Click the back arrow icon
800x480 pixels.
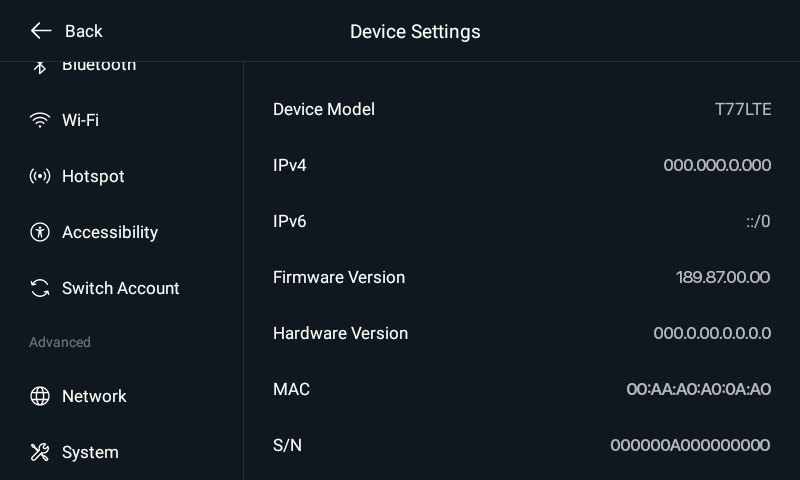(x=40, y=31)
